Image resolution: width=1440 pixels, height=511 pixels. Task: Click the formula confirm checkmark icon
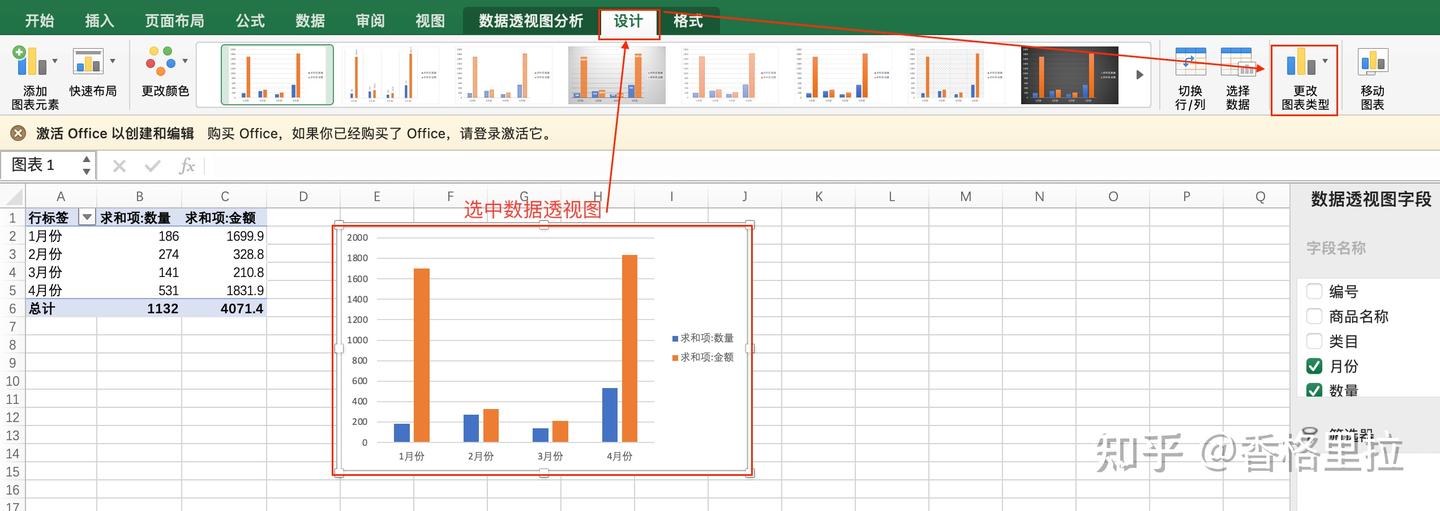[x=152, y=166]
